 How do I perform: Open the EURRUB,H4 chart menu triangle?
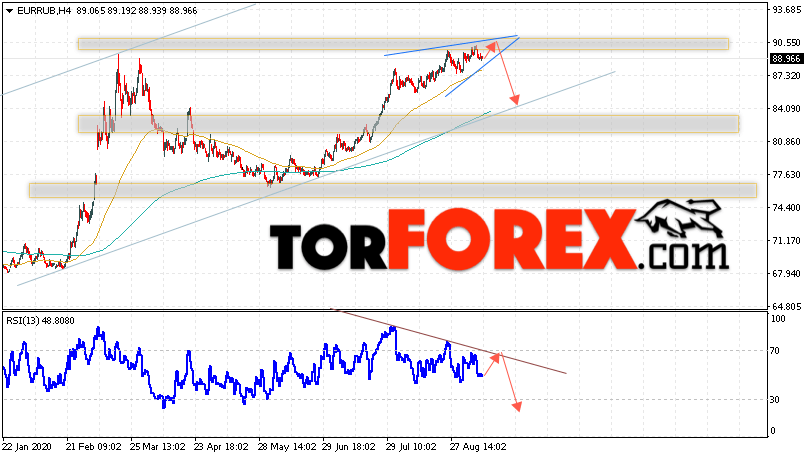click(x=10, y=11)
